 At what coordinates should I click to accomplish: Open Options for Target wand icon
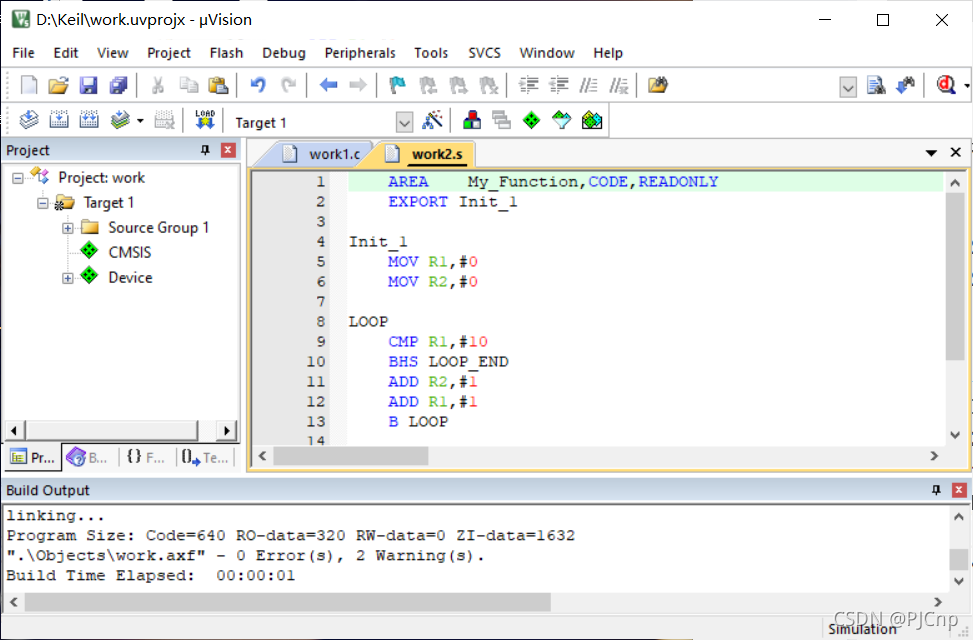coord(433,120)
